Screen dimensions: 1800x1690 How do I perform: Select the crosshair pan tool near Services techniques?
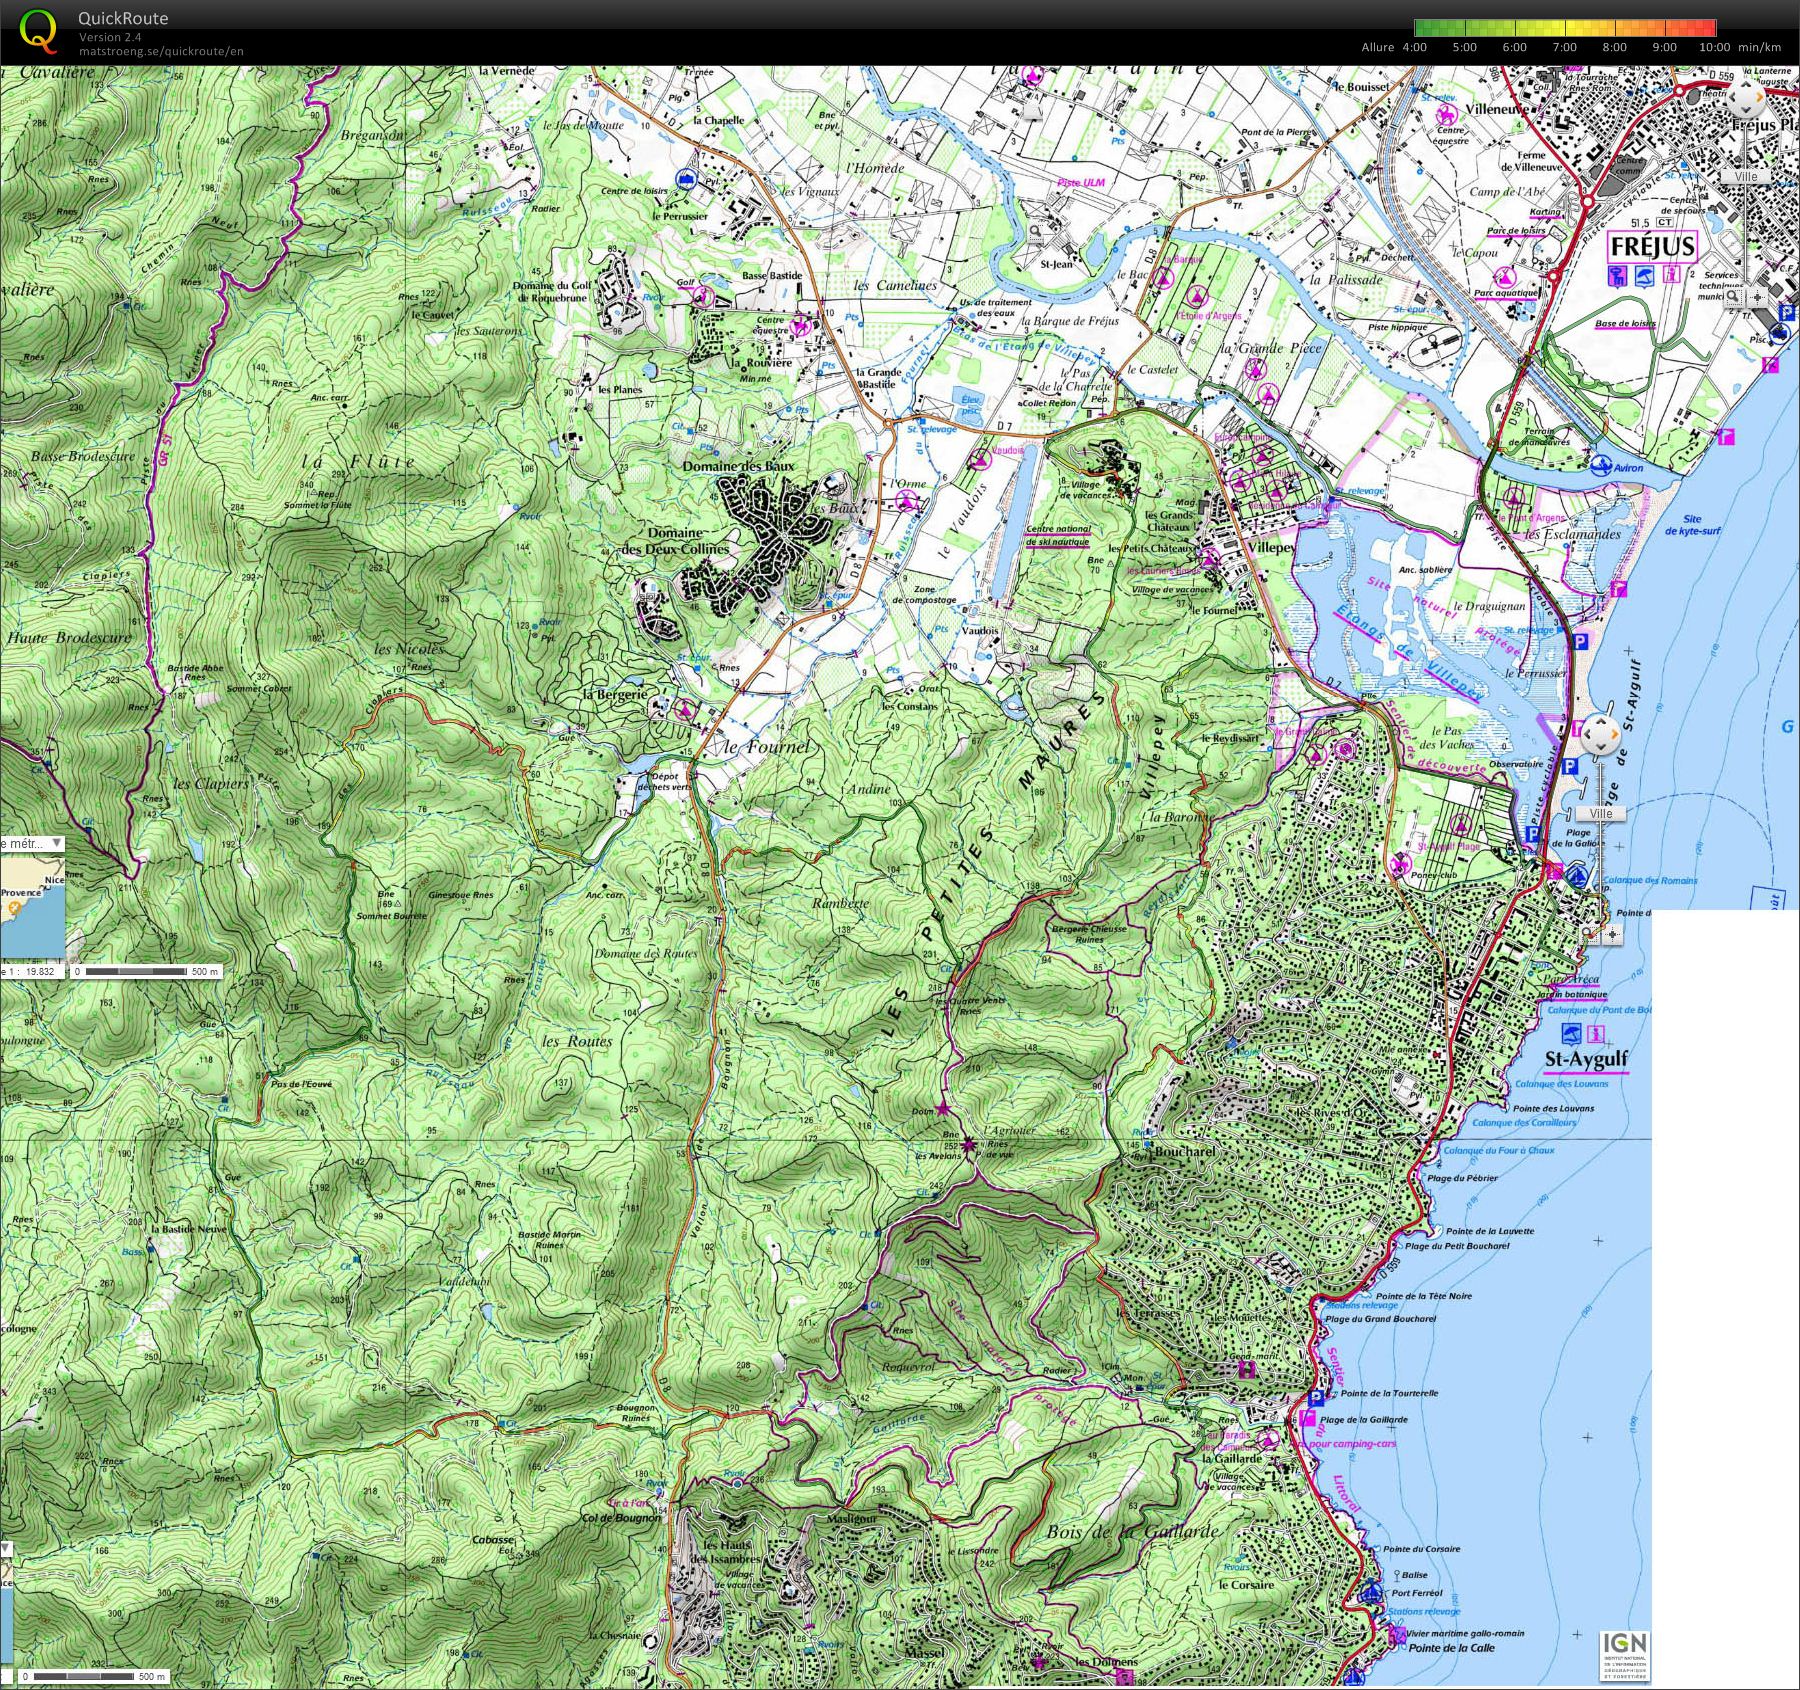click(1756, 297)
